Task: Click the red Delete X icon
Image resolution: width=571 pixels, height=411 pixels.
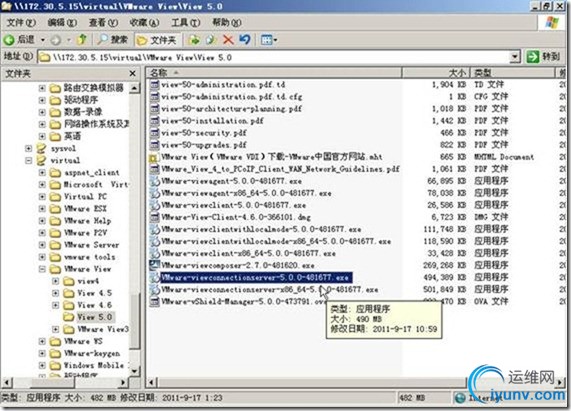Action: [x=228, y=40]
